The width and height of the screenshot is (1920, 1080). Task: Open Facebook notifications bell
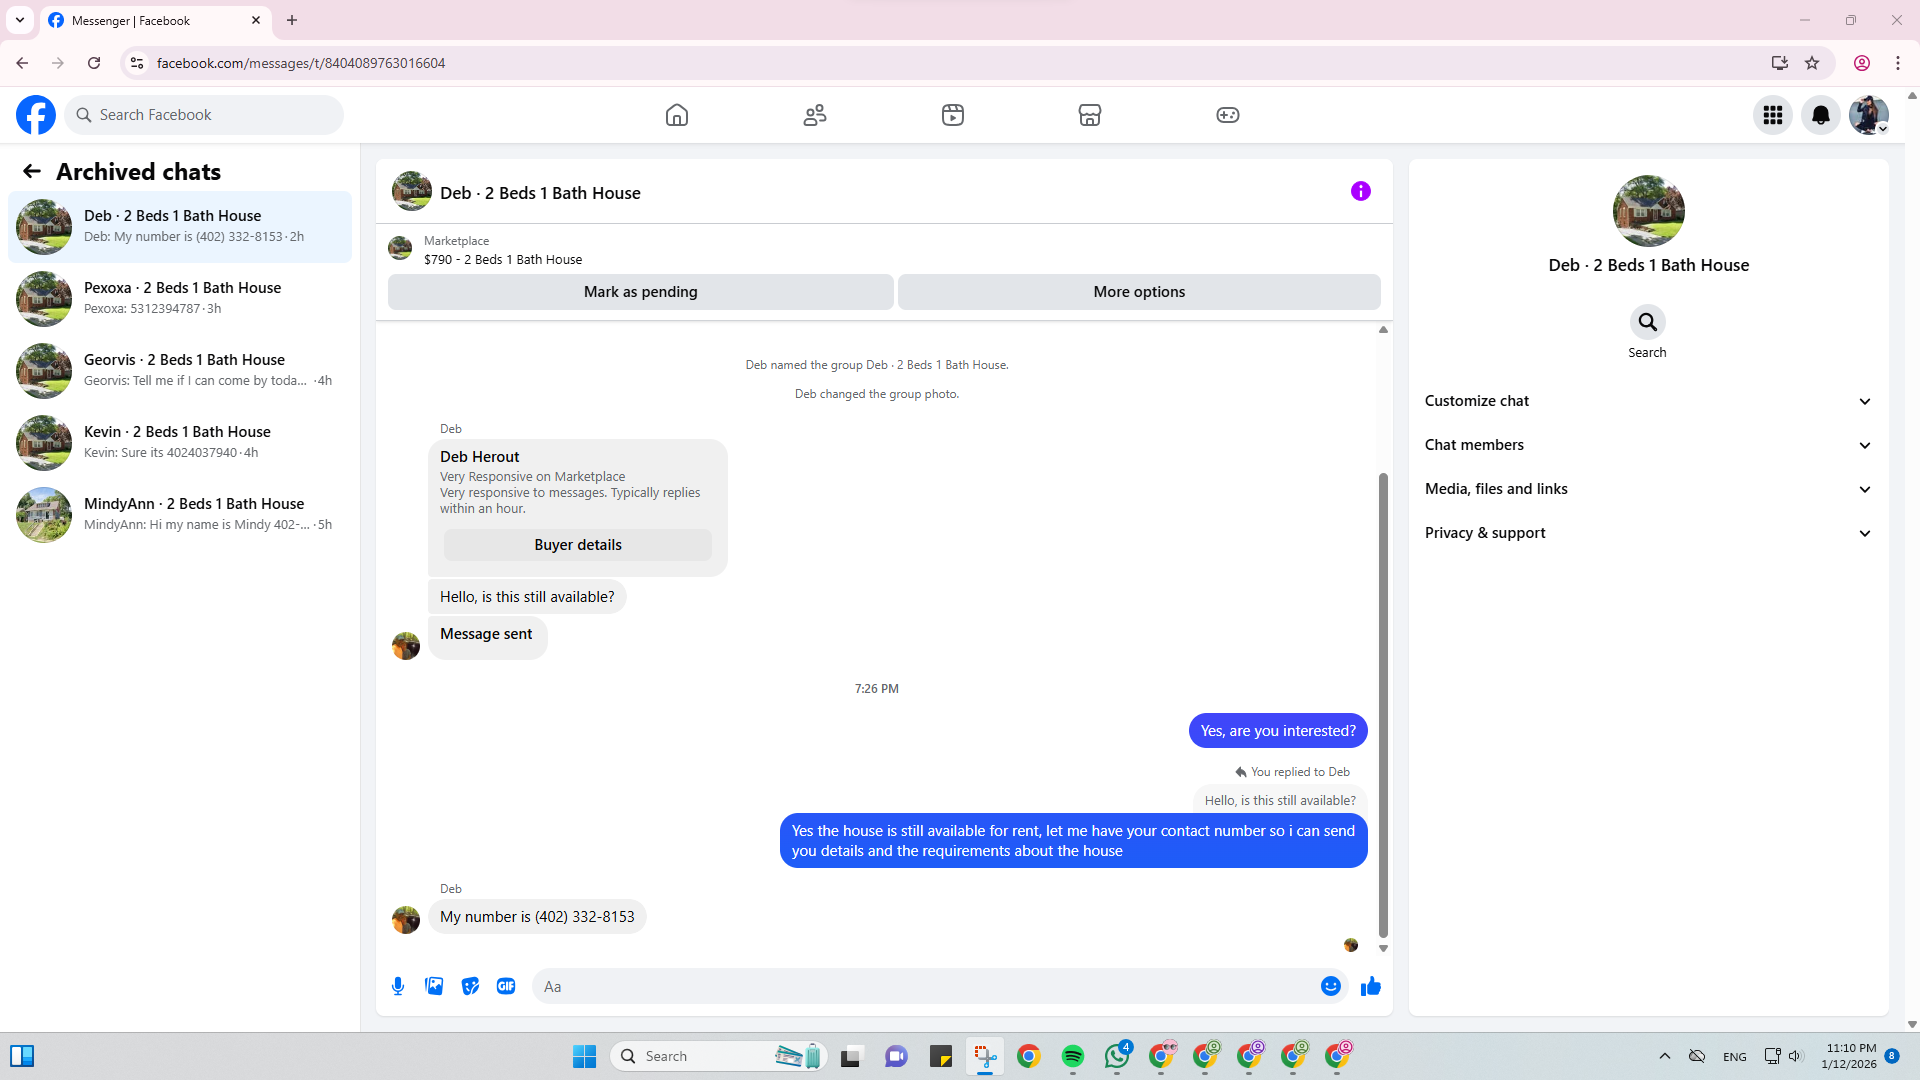[x=1820, y=115]
